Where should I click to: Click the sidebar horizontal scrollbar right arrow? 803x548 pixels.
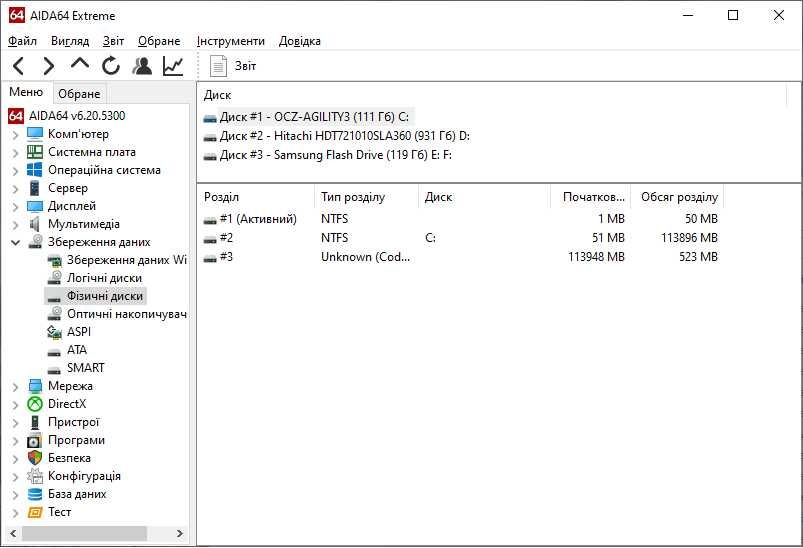180,533
